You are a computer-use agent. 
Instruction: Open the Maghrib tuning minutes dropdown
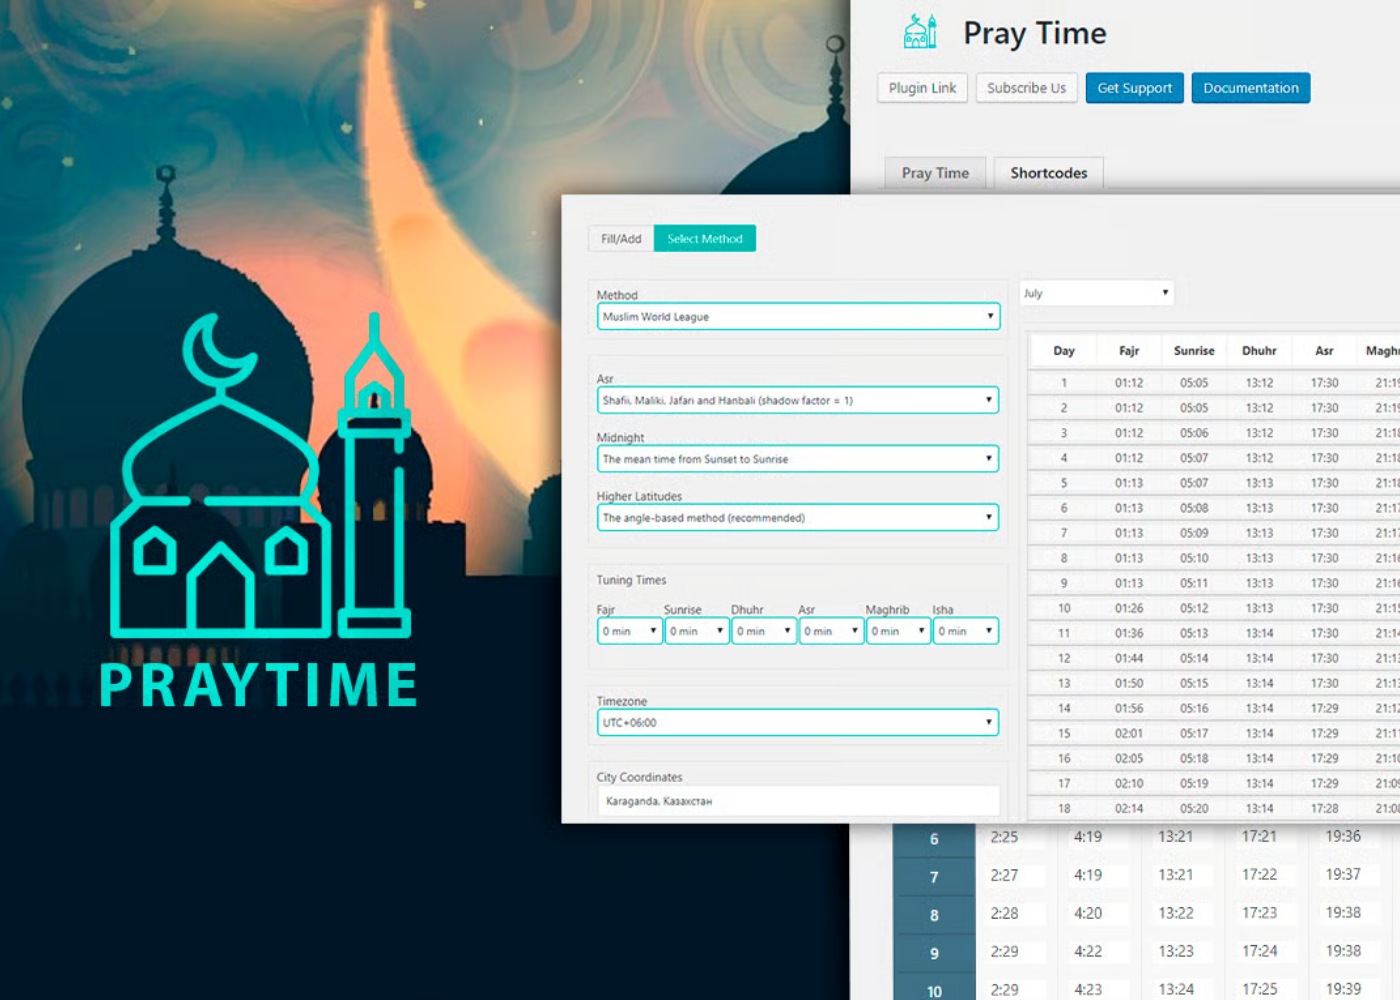(898, 631)
